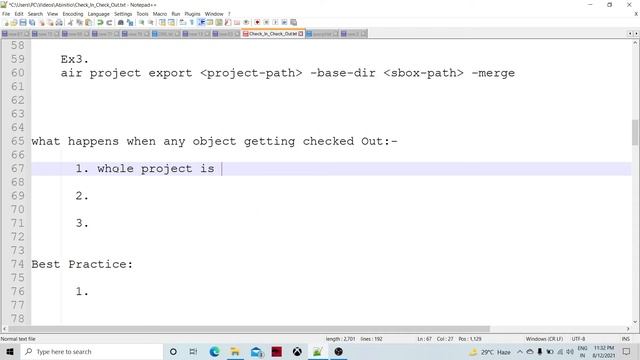The width and height of the screenshot is (640, 360).
Task: Toggle the indent guide button
Action: (201, 22)
